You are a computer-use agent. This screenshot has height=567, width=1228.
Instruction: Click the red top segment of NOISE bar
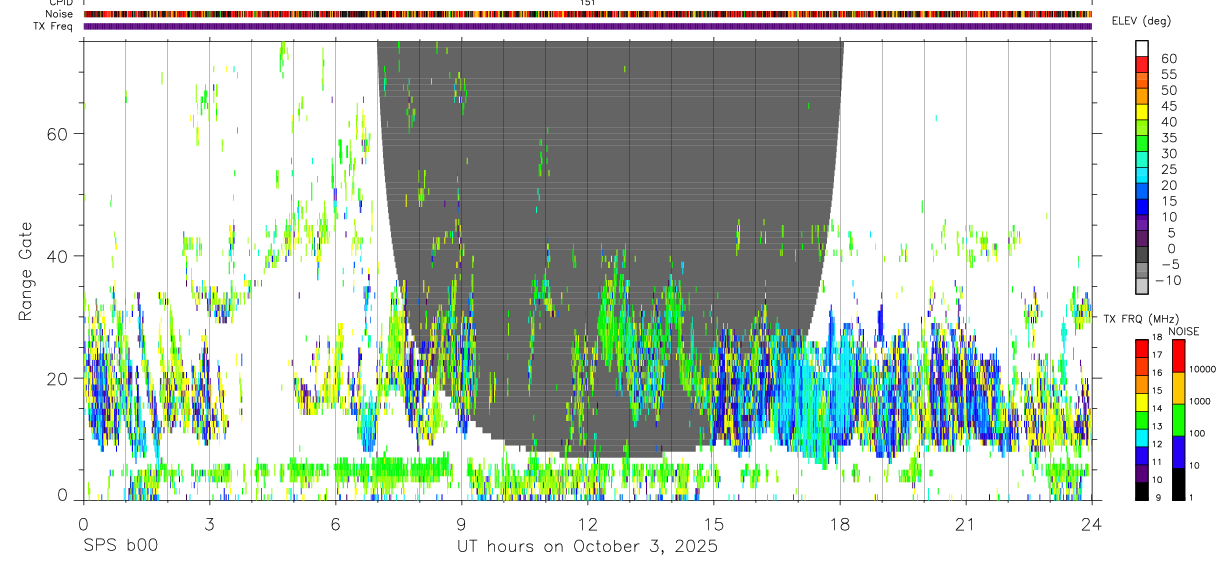(1178, 356)
